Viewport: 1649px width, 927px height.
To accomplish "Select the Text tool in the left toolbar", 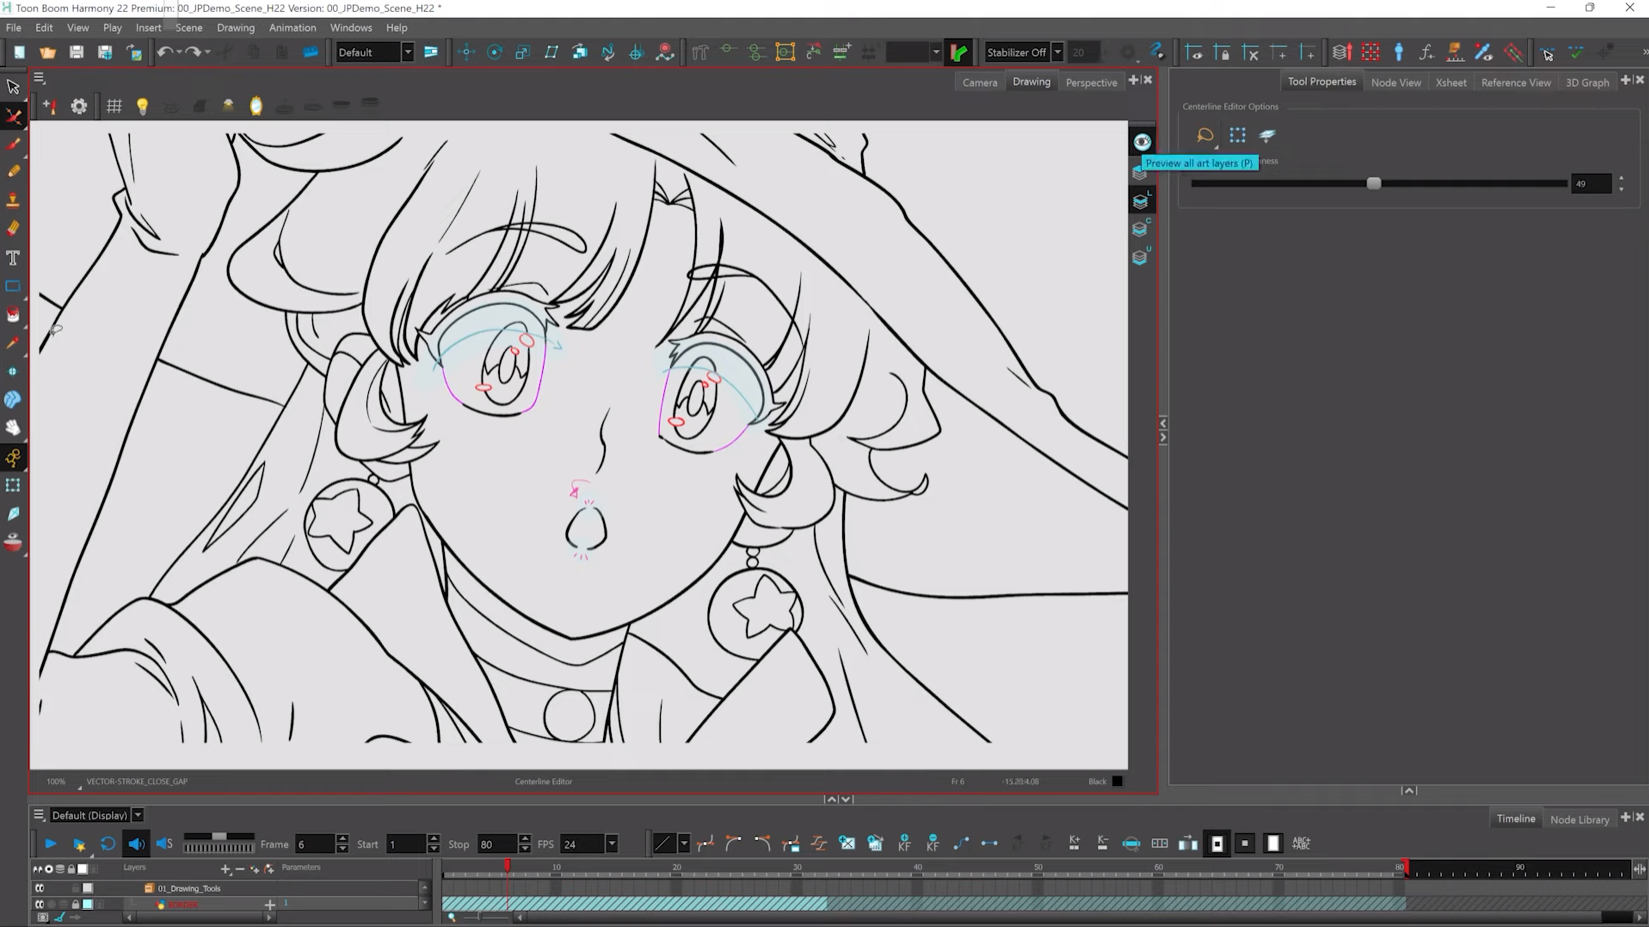I will (x=13, y=258).
